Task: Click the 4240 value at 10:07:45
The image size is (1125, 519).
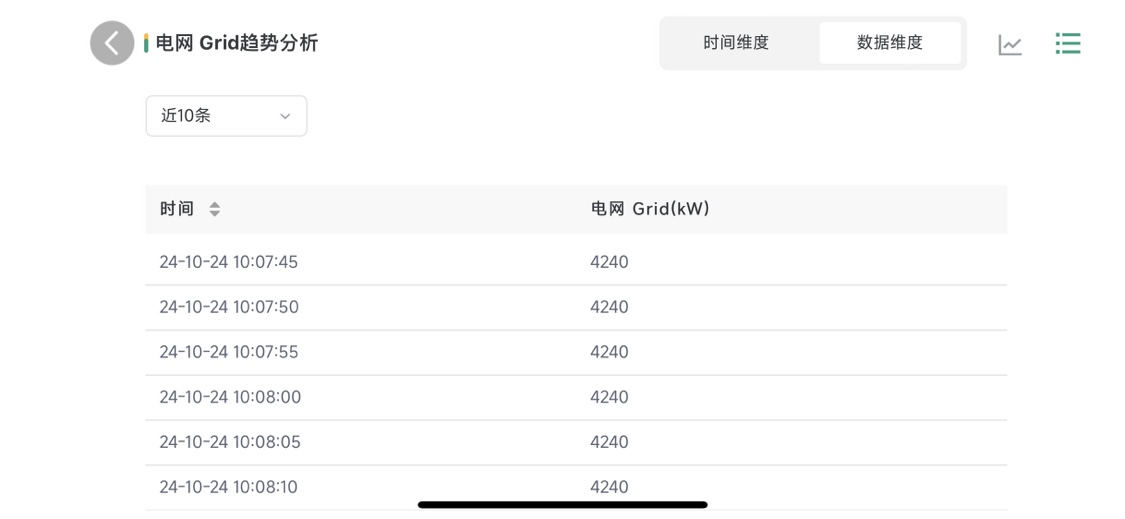Action: (609, 262)
